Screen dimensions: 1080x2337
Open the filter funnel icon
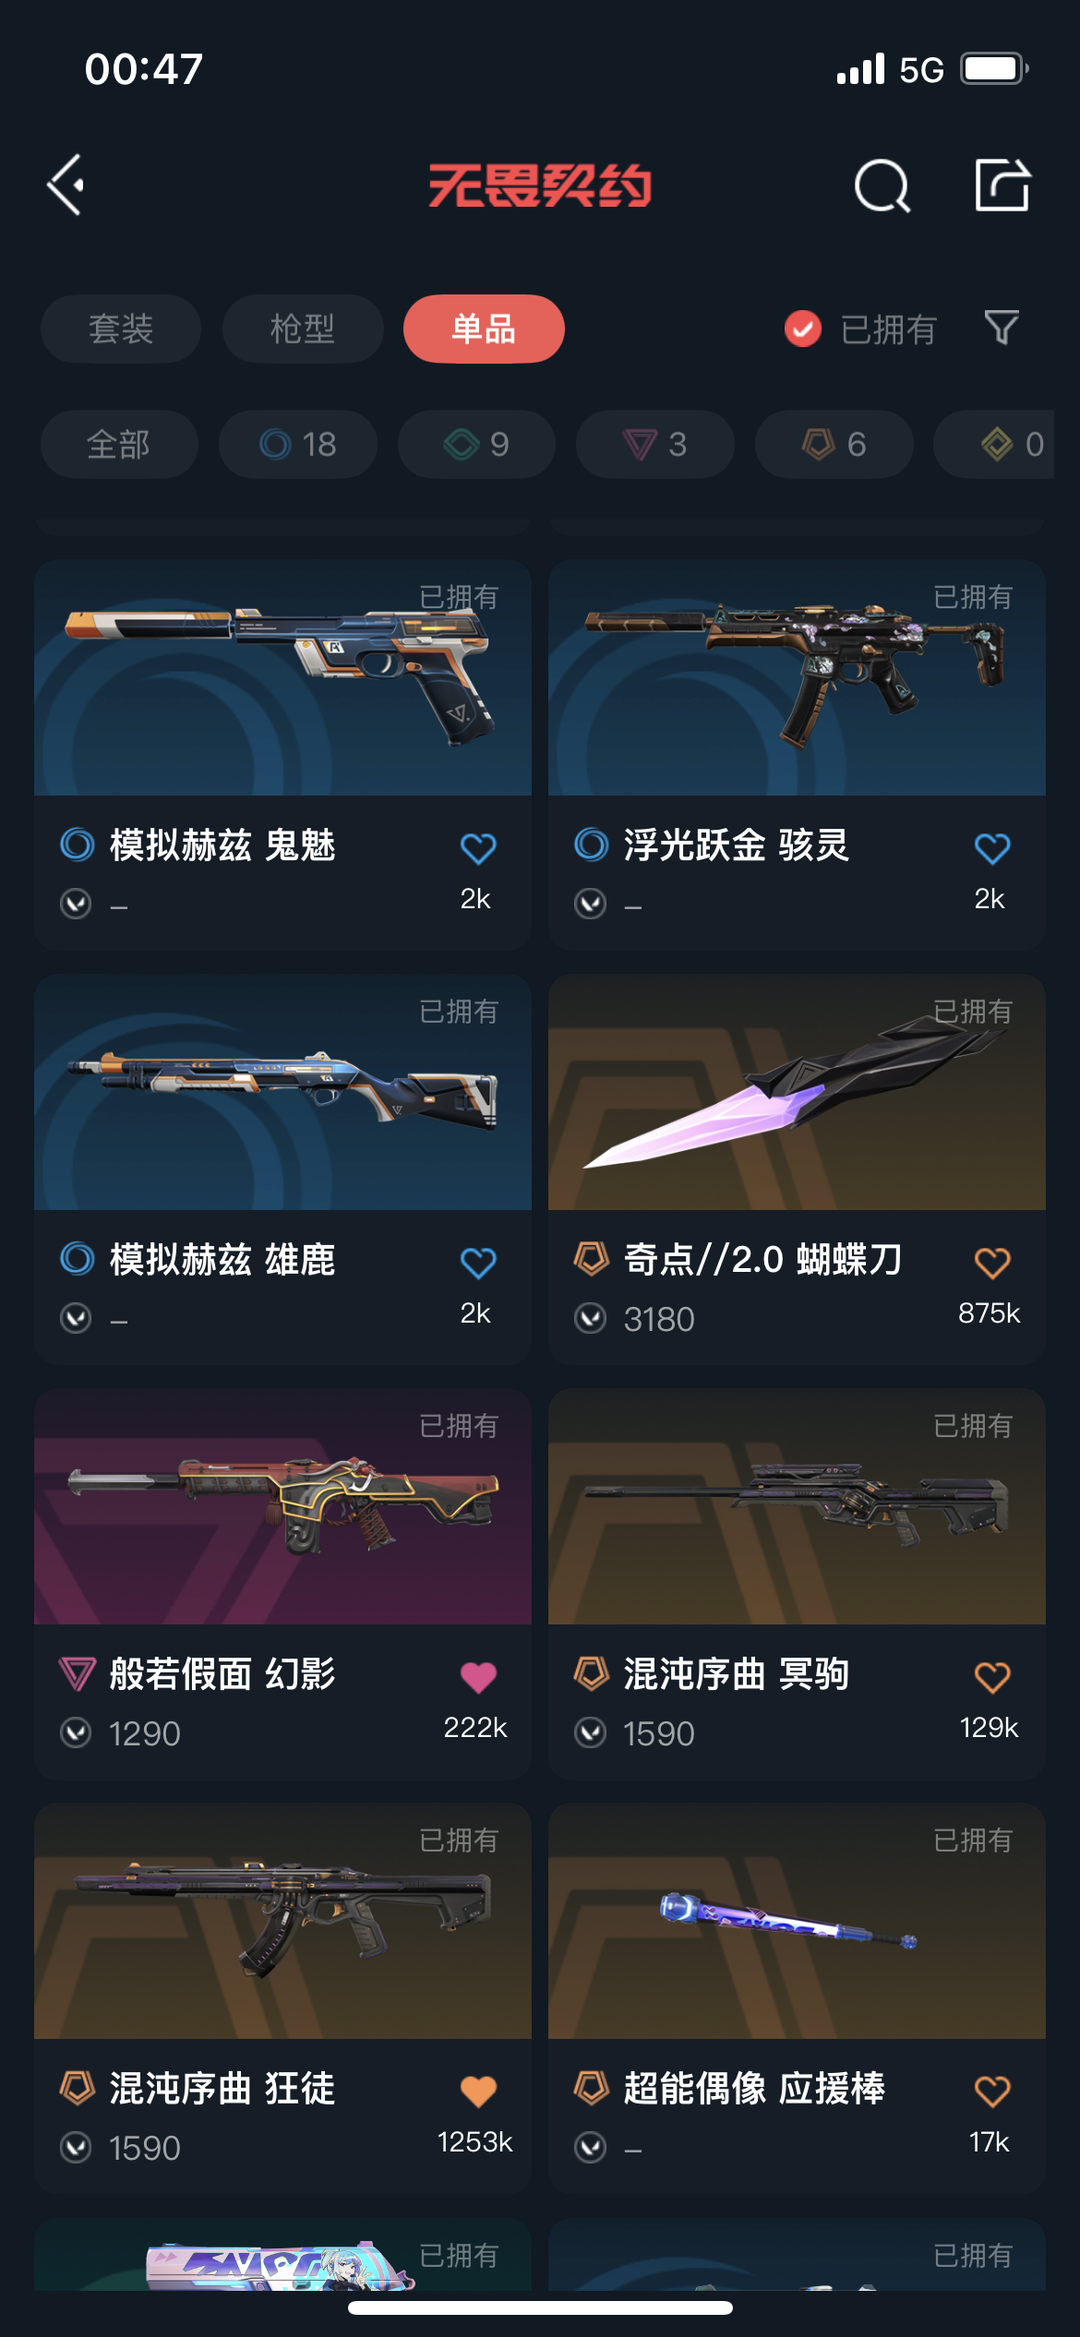pos(1001,328)
